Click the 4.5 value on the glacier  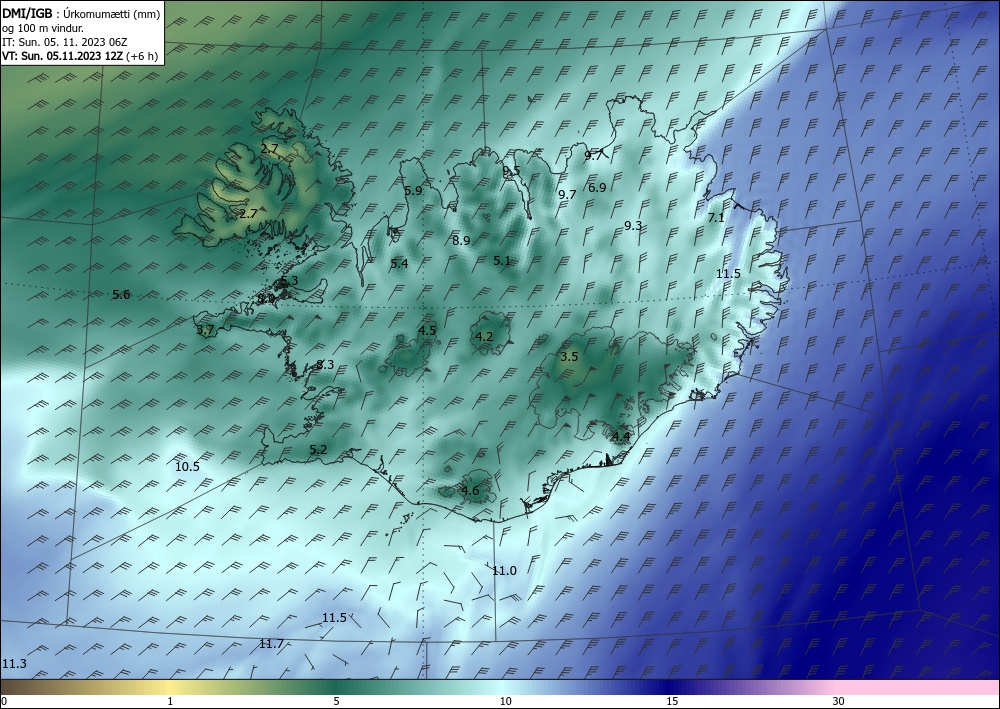427,330
